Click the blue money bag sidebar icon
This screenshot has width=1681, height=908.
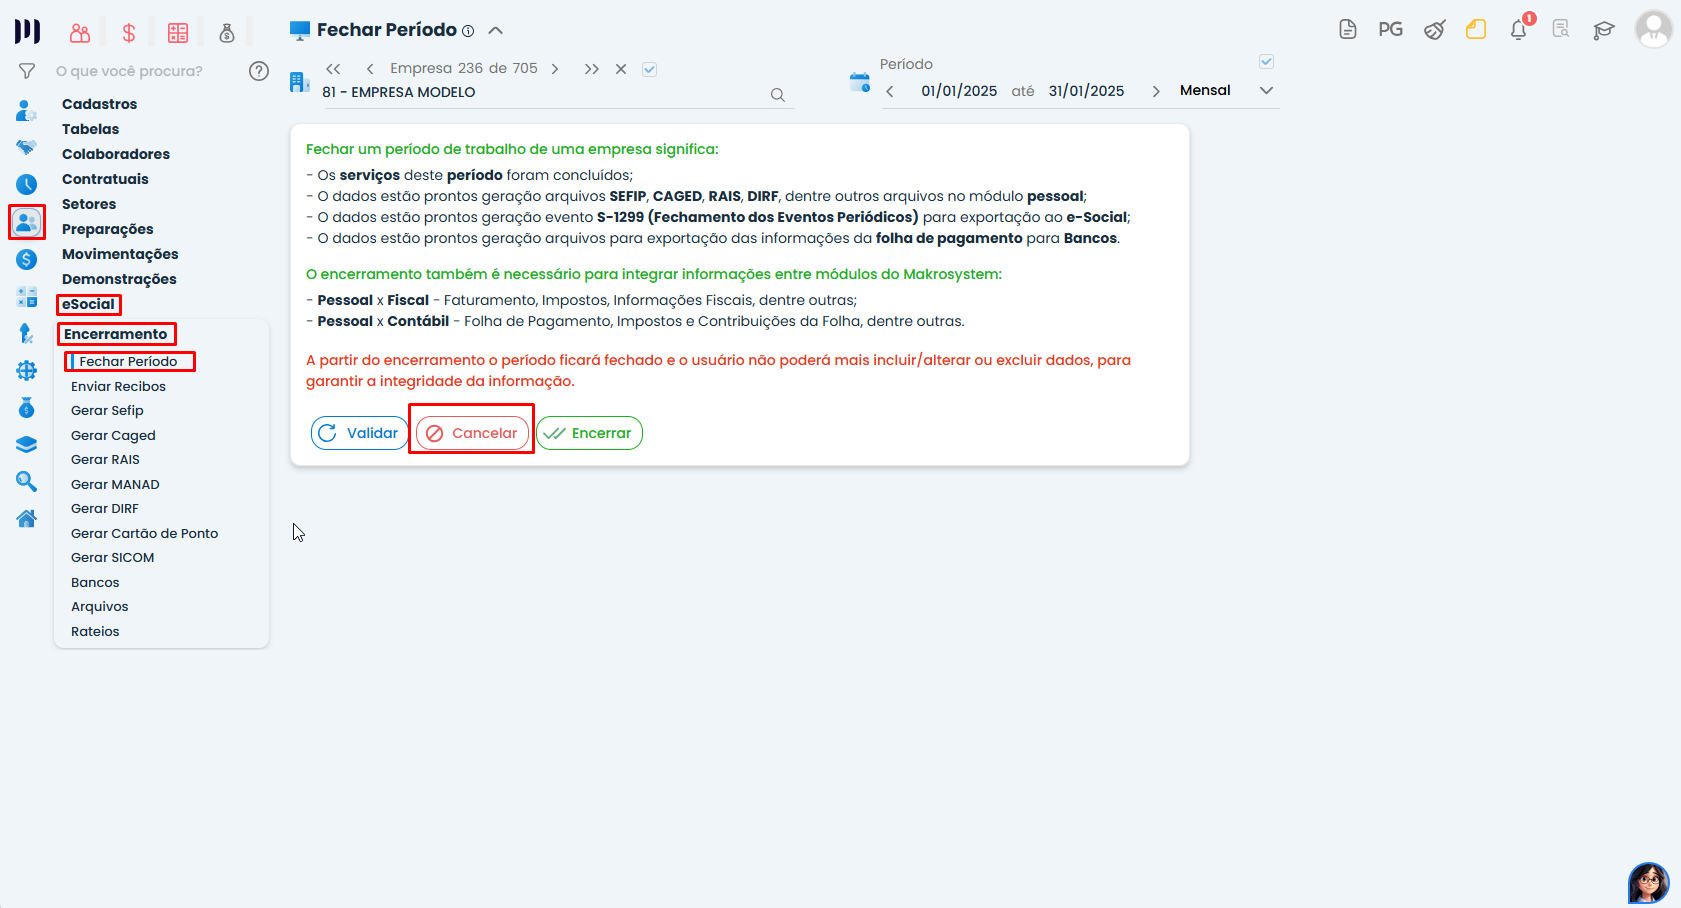tap(27, 408)
